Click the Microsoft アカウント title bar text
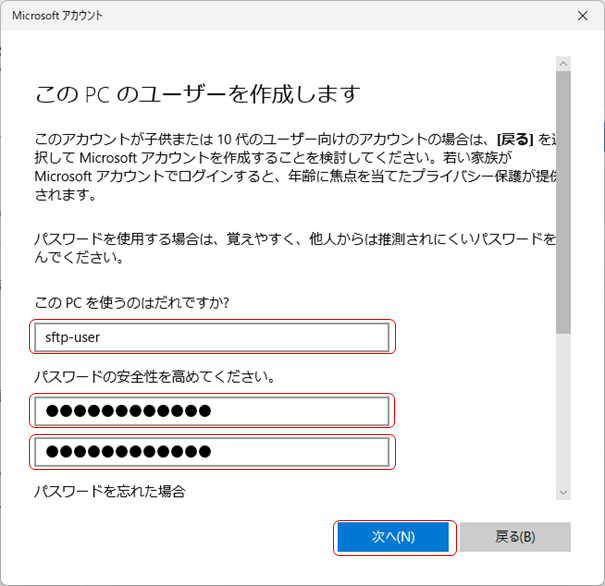Image resolution: width=605 pixels, height=586 pixels. click(x=57, y=16)
